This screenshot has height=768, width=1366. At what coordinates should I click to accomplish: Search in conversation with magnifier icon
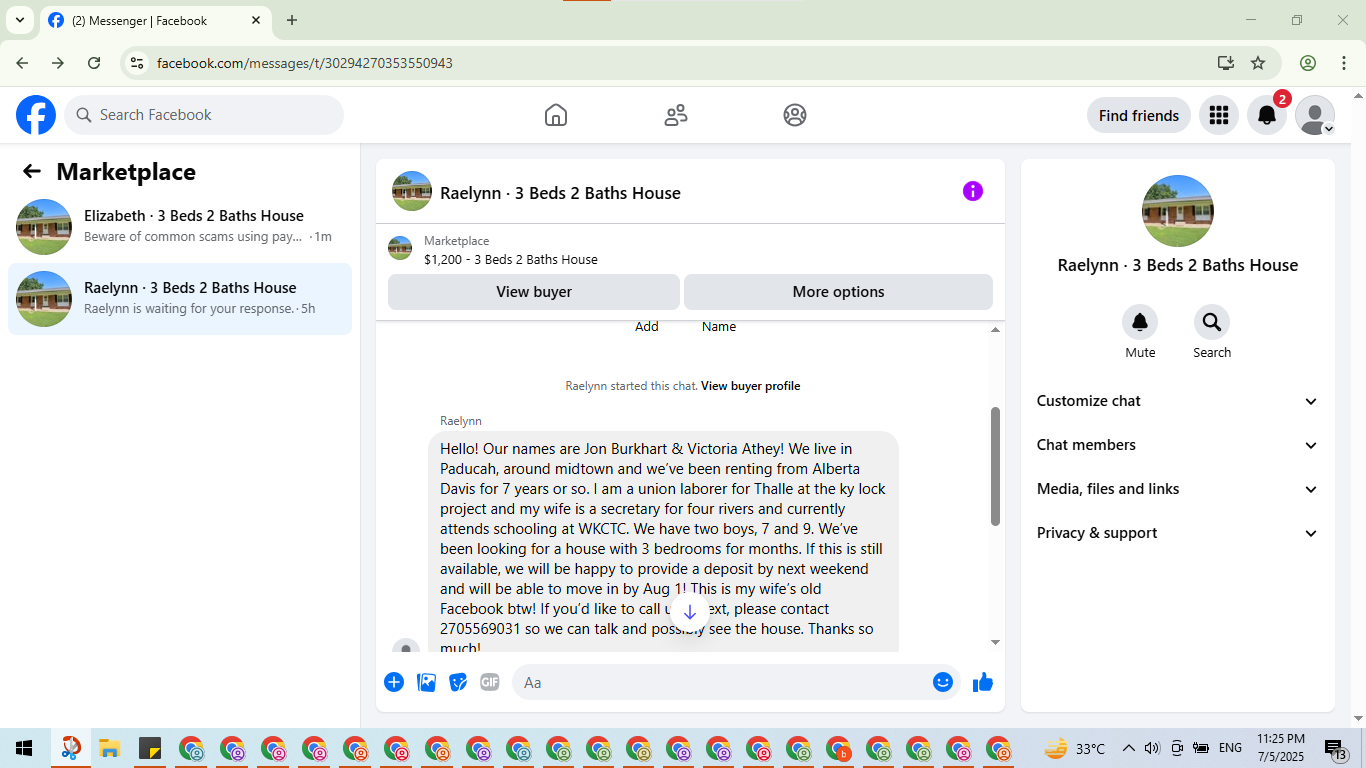(1212, 322)
